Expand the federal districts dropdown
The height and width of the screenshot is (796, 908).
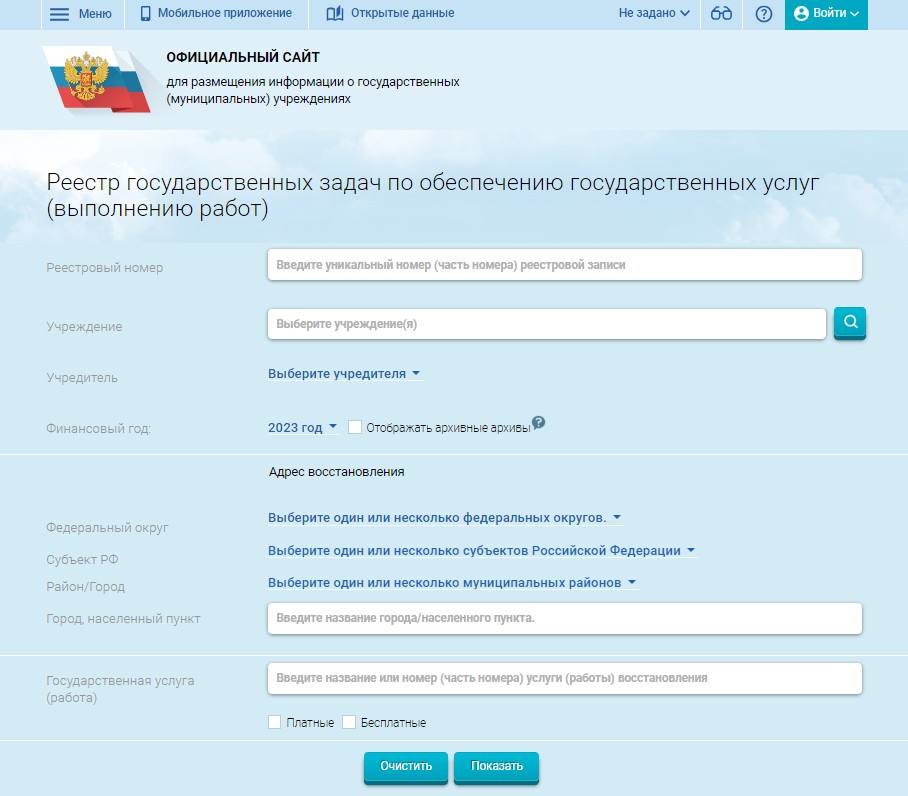[x=444, y=518]
